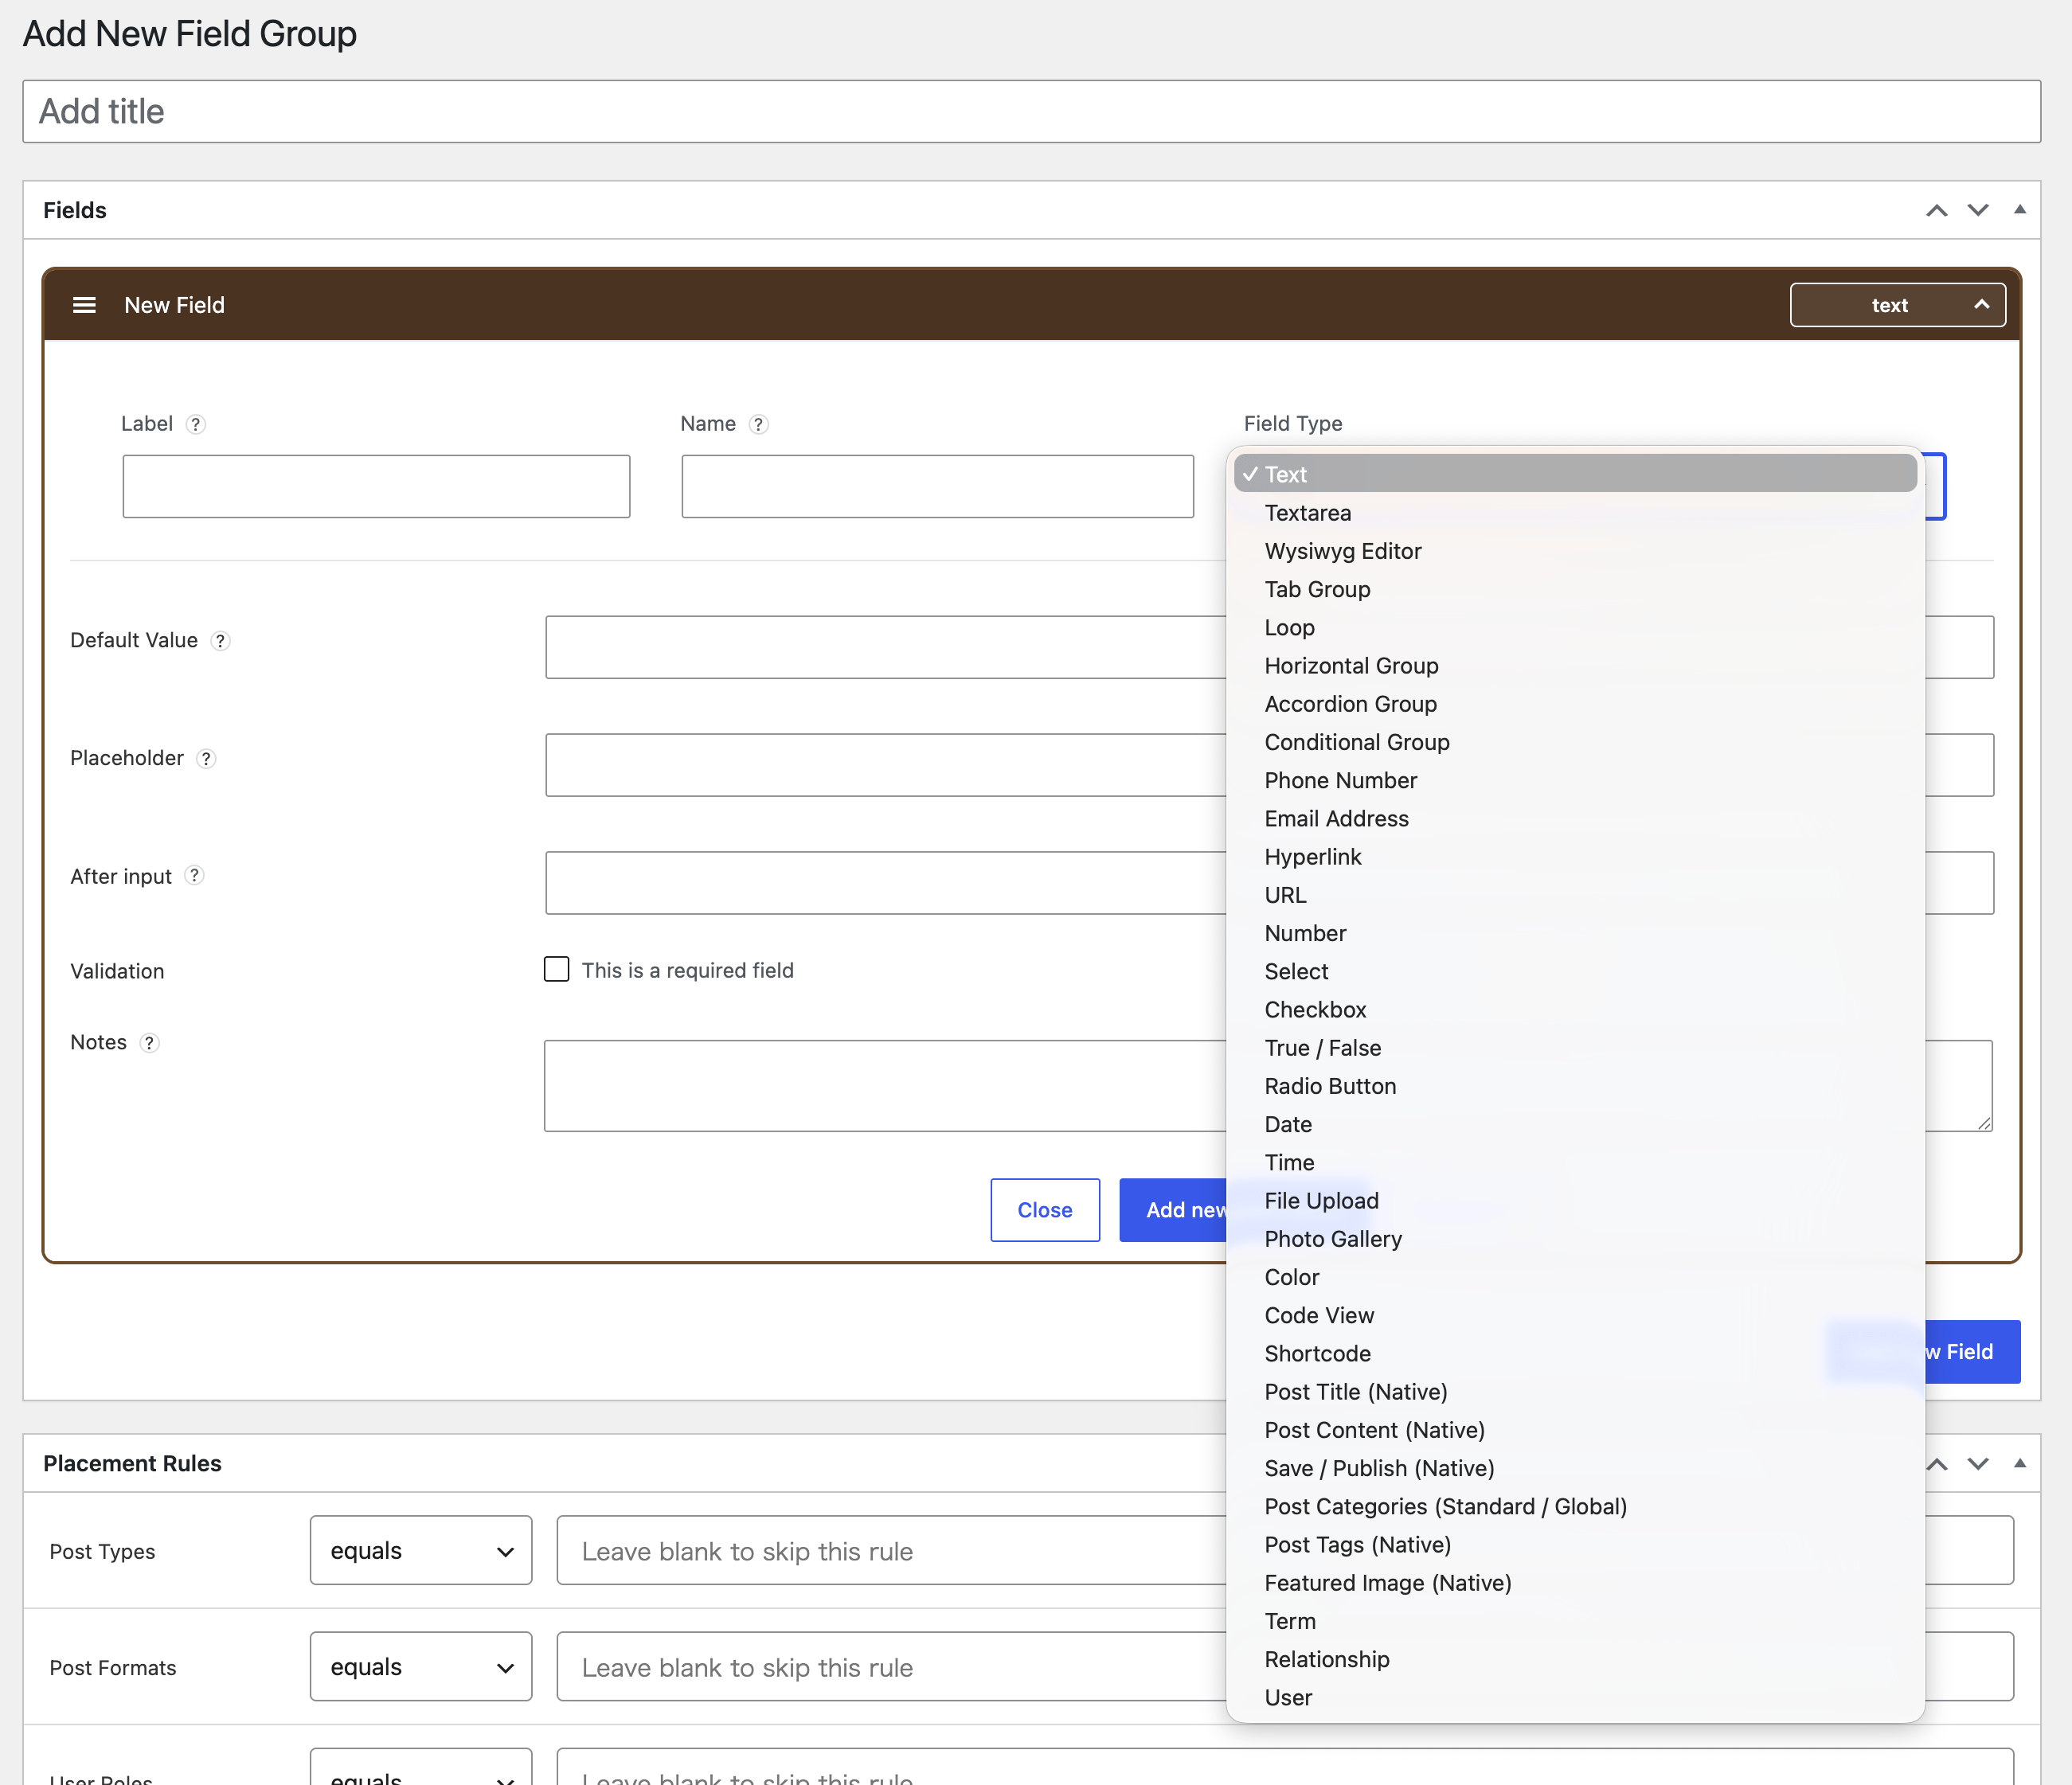Focus the Name text input
Image resolution: width=2072 pixels, height=1785 pixels.
tap(938, 486)
